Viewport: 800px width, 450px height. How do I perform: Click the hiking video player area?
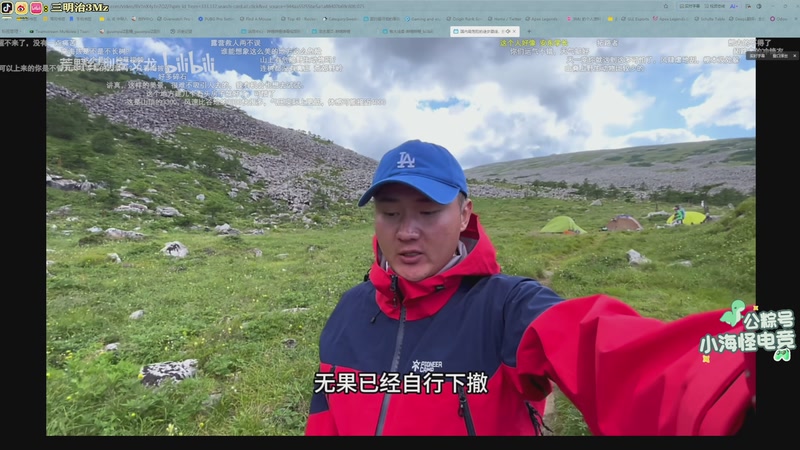point(401,236)
